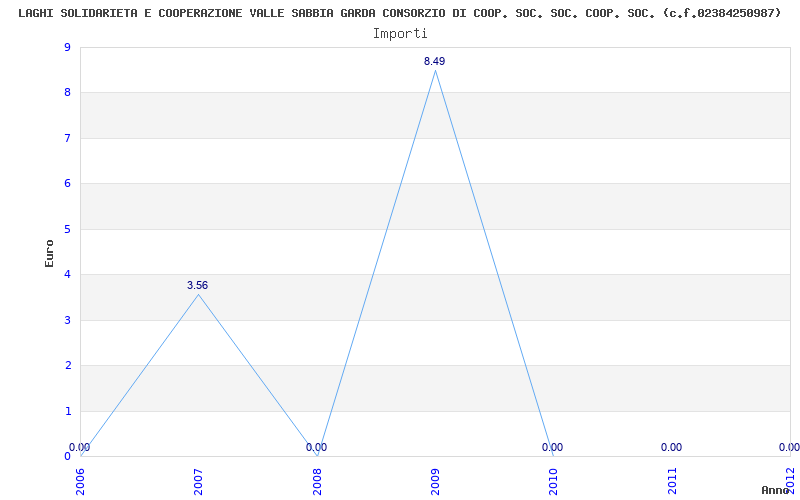Click the Euro y-axis title
The height and width of the screenshot is (500, 800).
(x=49, y=253)
